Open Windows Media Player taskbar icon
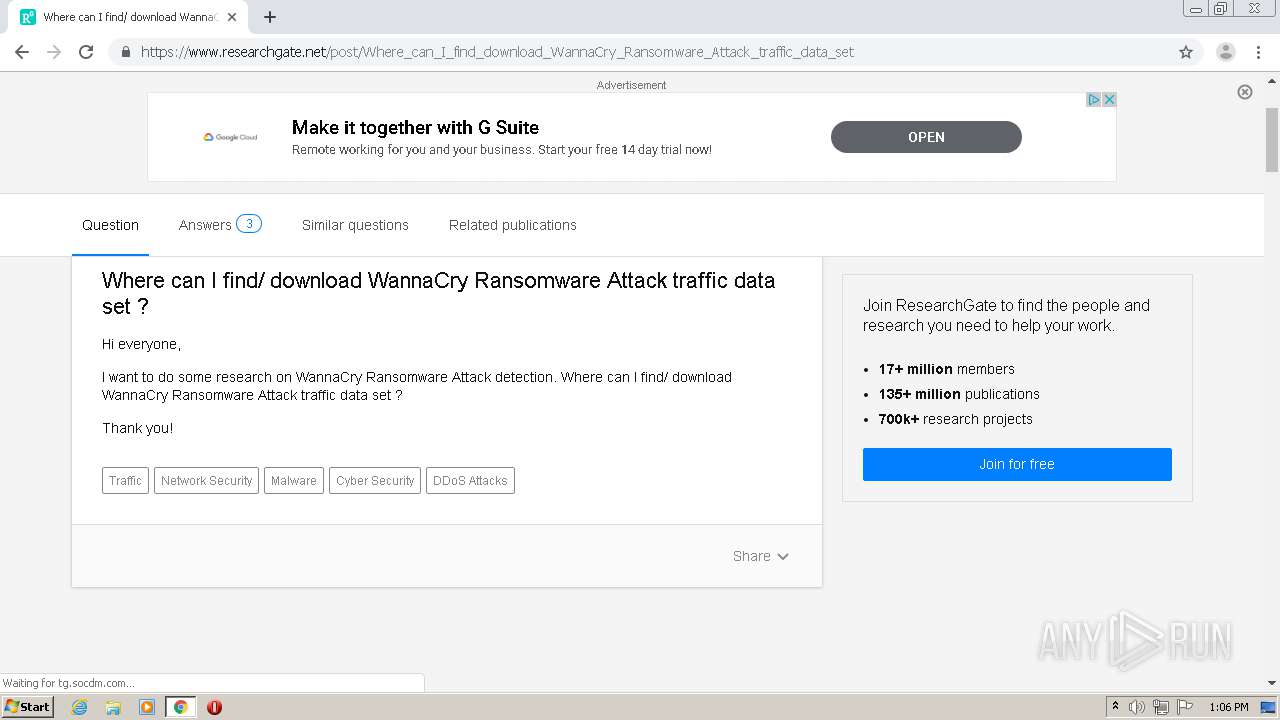 pos(147,707)
